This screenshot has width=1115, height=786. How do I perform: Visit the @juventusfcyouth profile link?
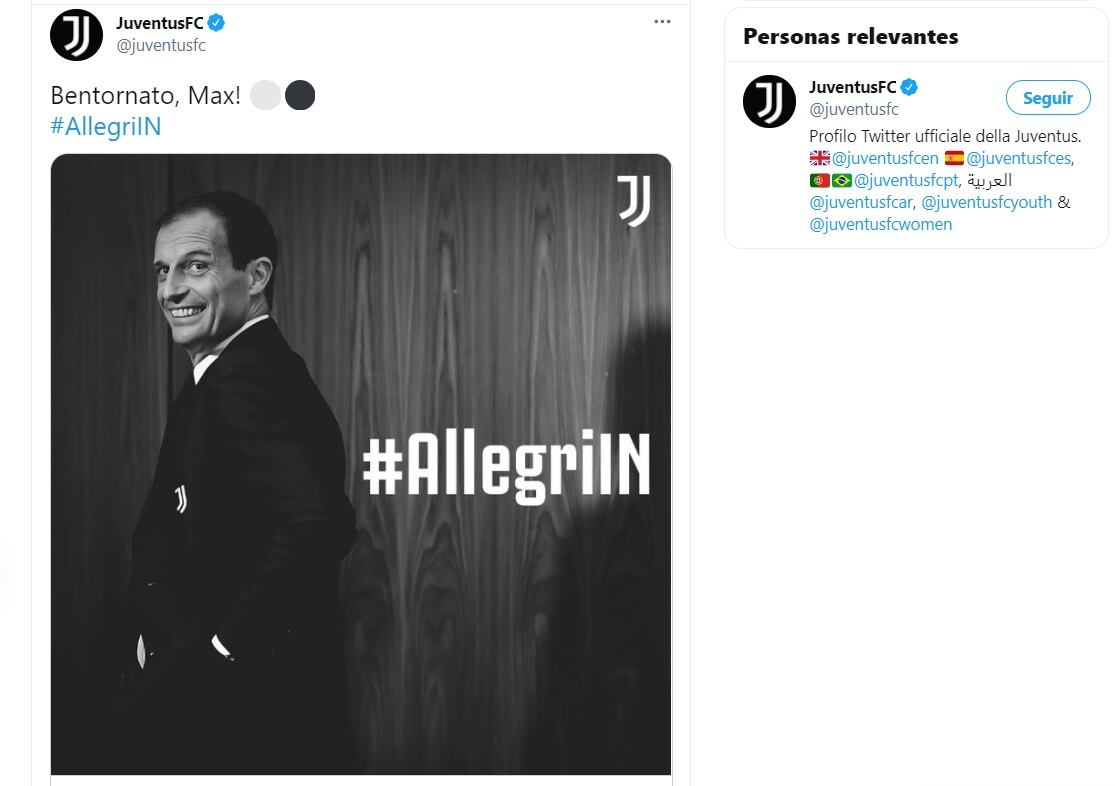pyautogui.click(x=986, y=202)
